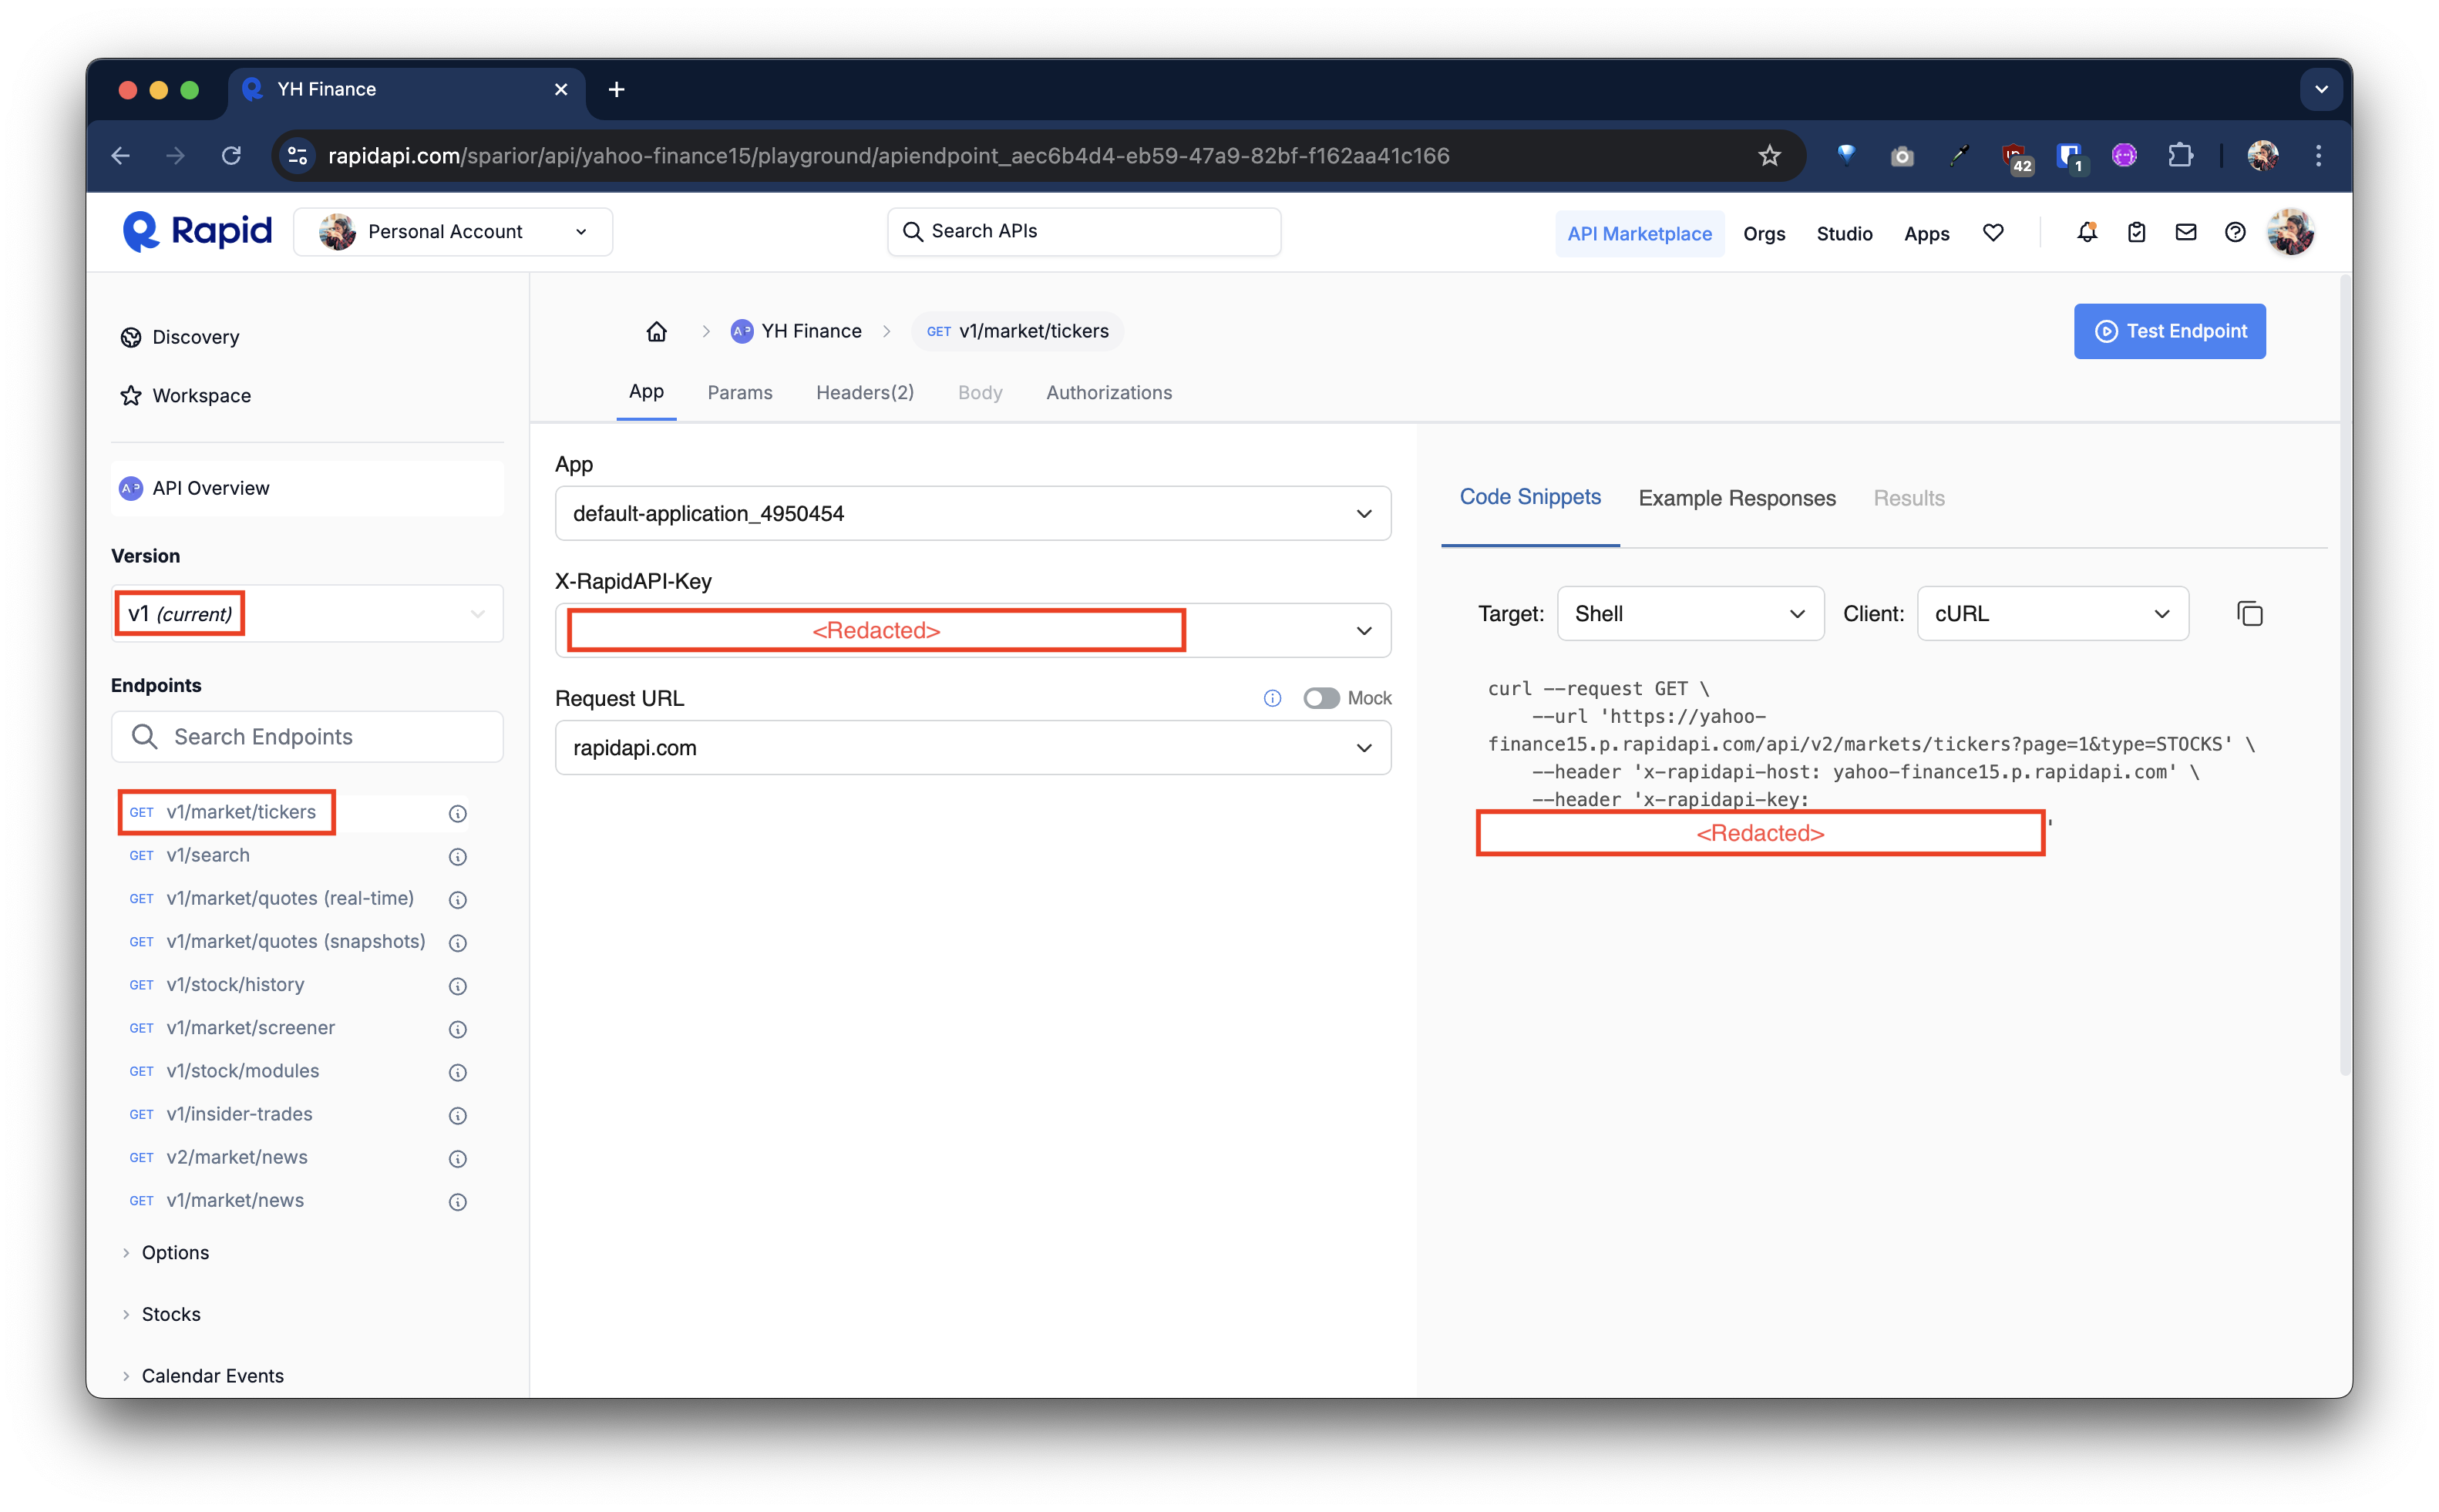The height and width of the screenshot is (1512, 2439).
Task: Open the Apps page
Action: coord(1926,233)
